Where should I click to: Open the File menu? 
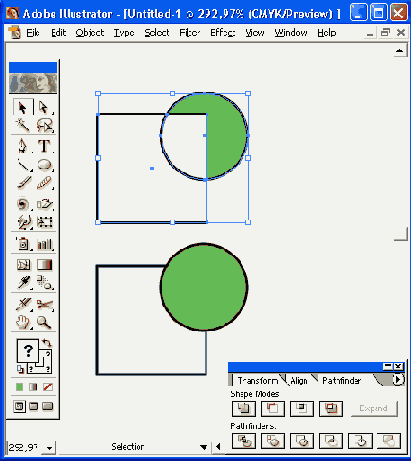click(x=33, y=33)
